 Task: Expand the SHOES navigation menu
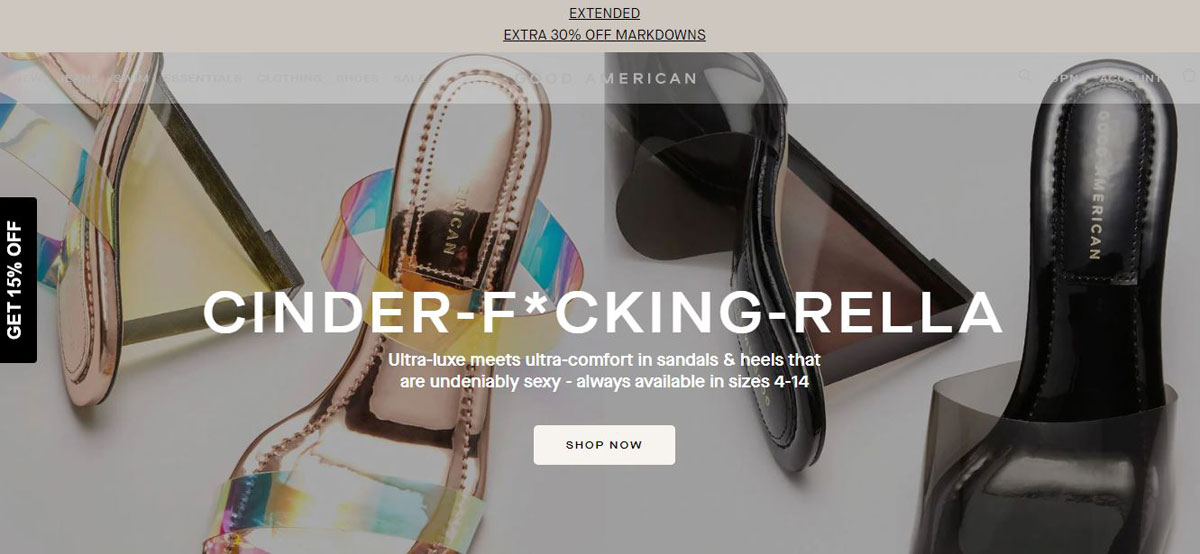(357, 78)
